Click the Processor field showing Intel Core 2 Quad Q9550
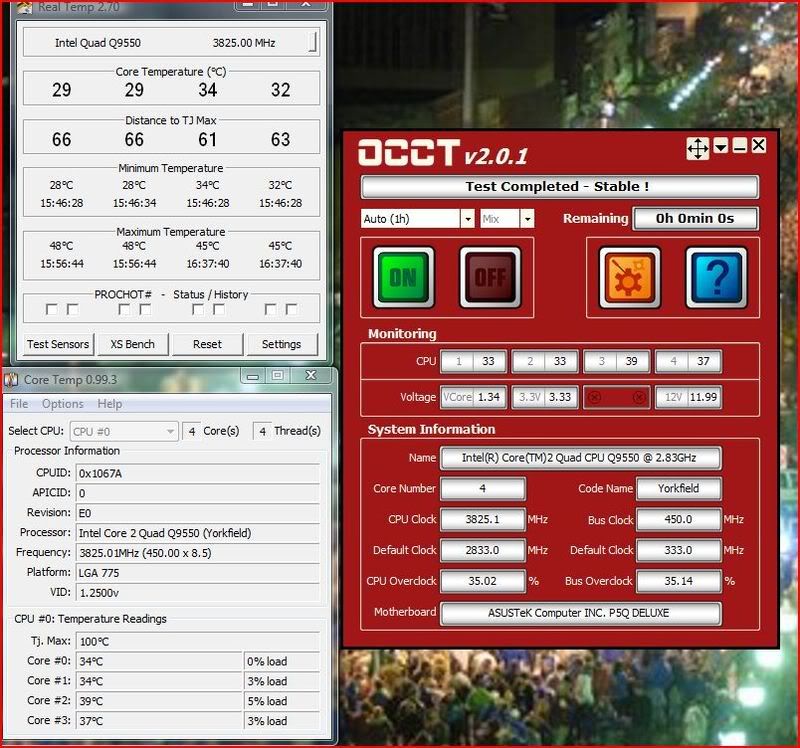The image size is (800, 748). [197, 533]
